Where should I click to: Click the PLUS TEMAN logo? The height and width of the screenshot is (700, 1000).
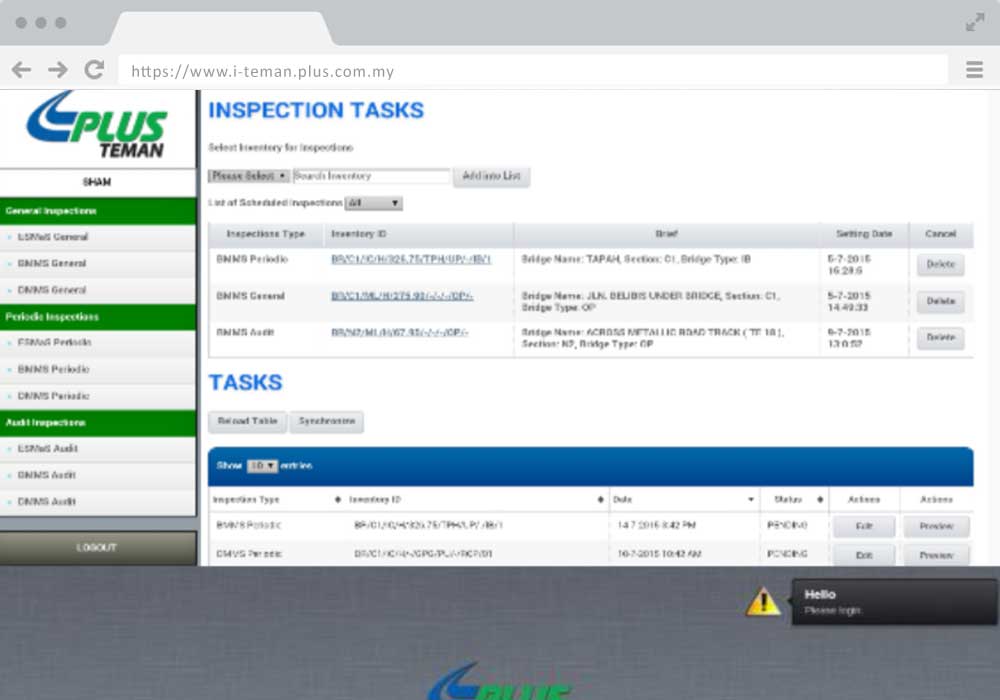(x=97, y=125)
